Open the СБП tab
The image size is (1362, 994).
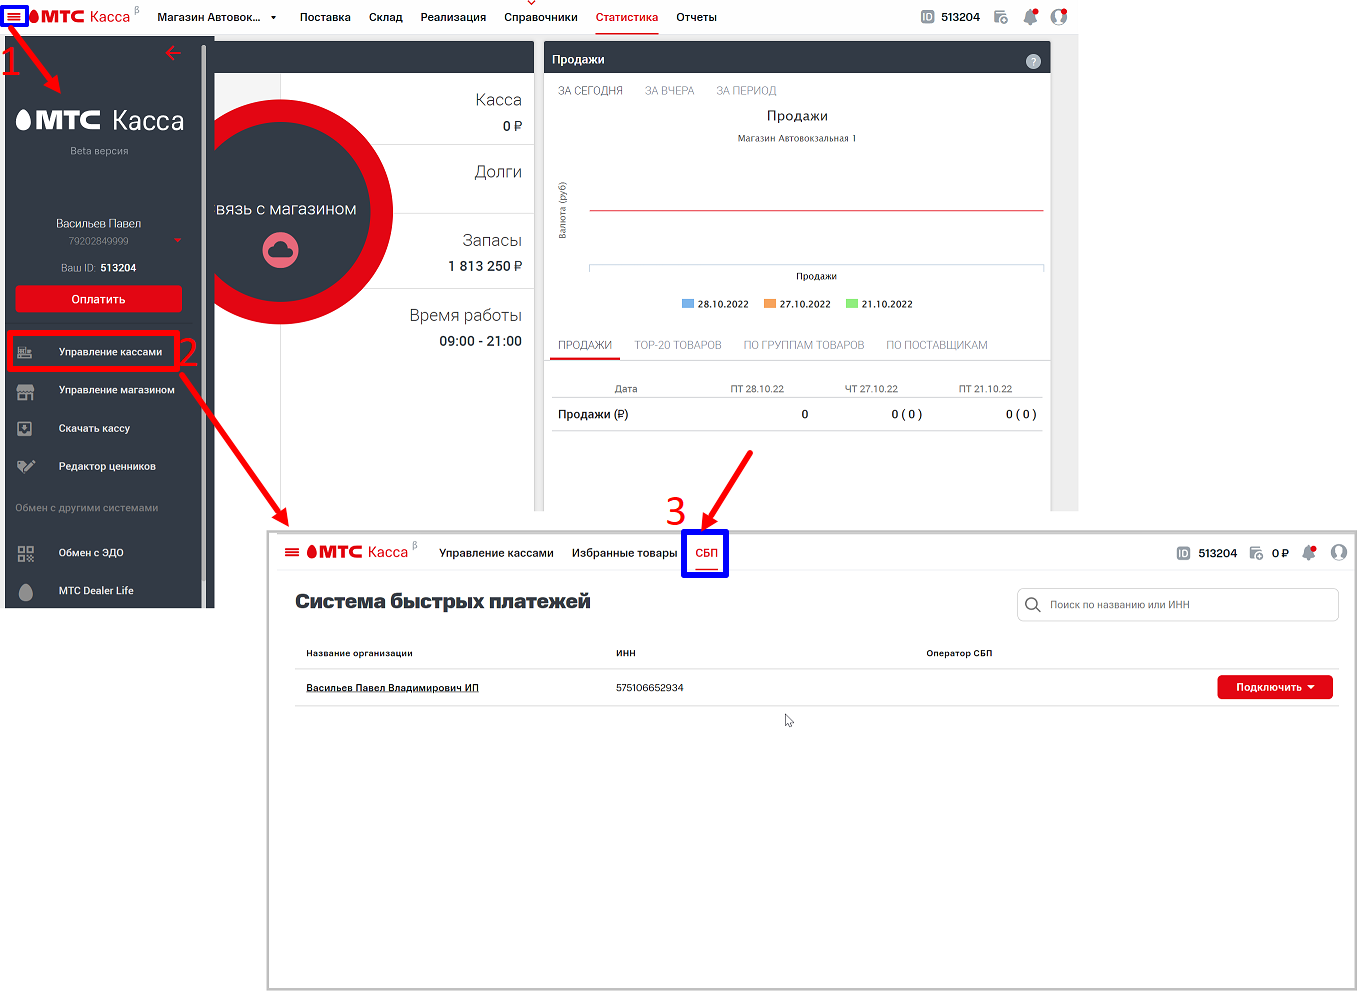pyautogui.click(x=707, y=553)
